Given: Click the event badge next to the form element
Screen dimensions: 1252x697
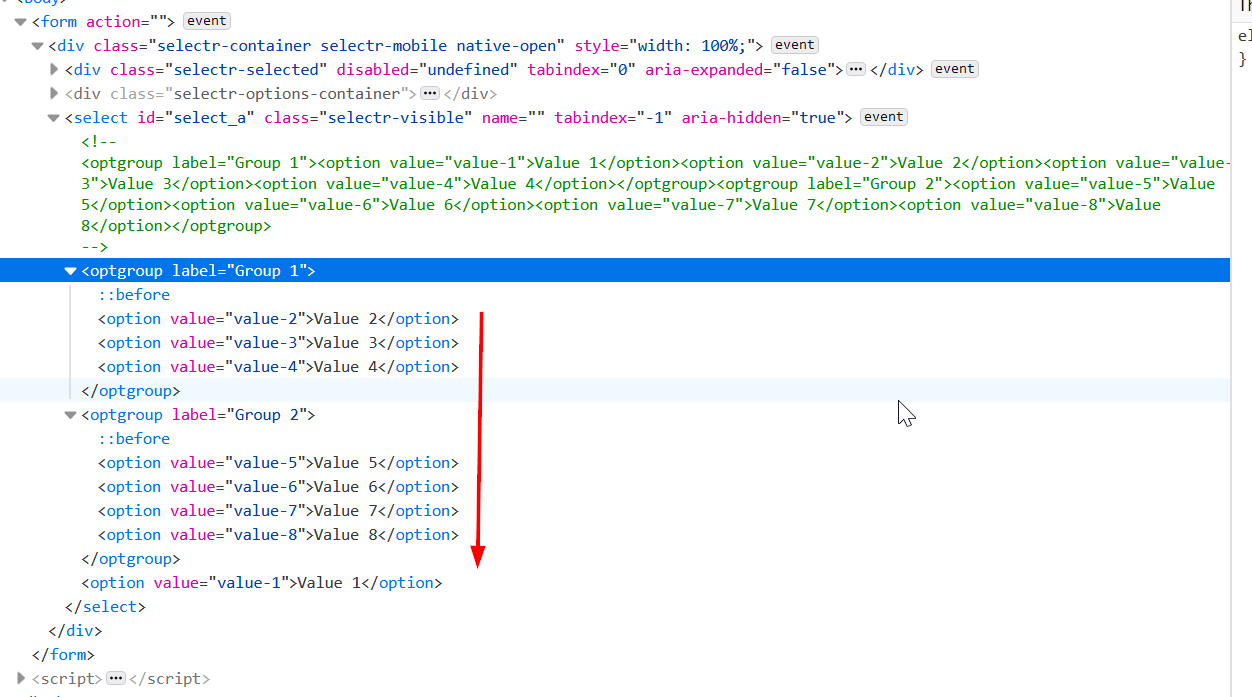Looking at the screenshot, I should pos(206,20).
